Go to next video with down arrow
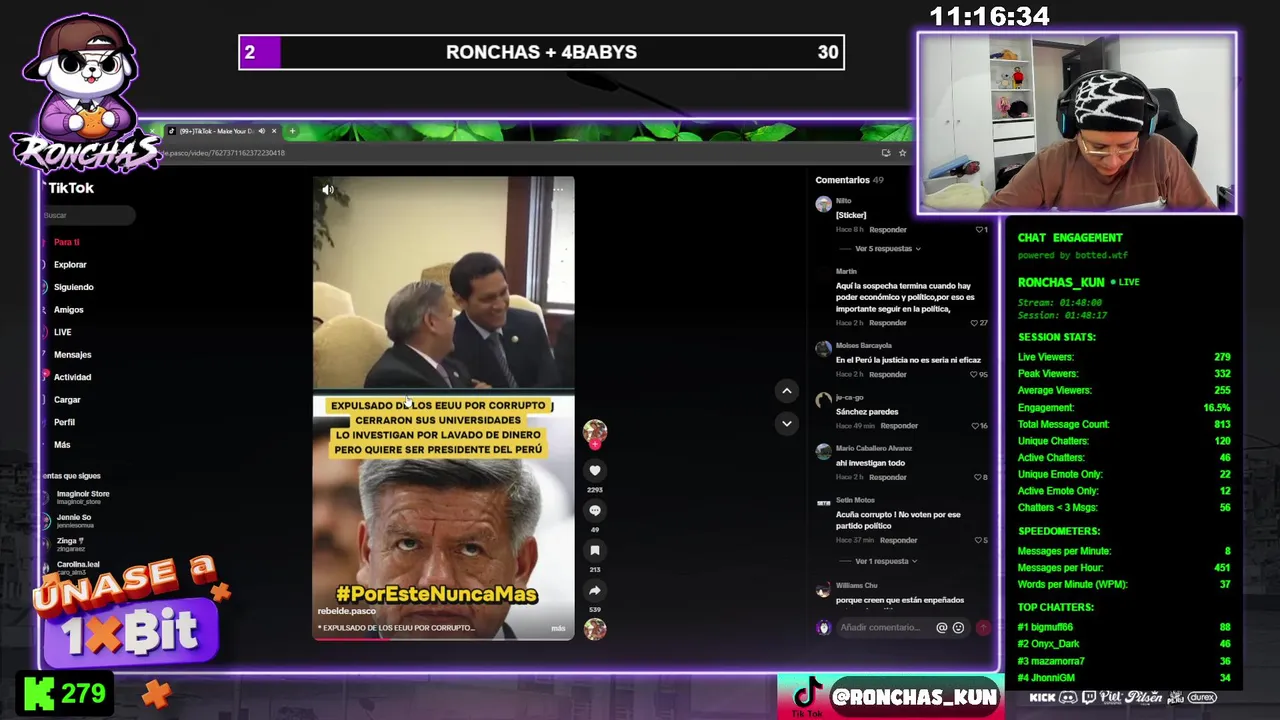The height and width of the screenshot is (720, 1280). click(786, 423)
